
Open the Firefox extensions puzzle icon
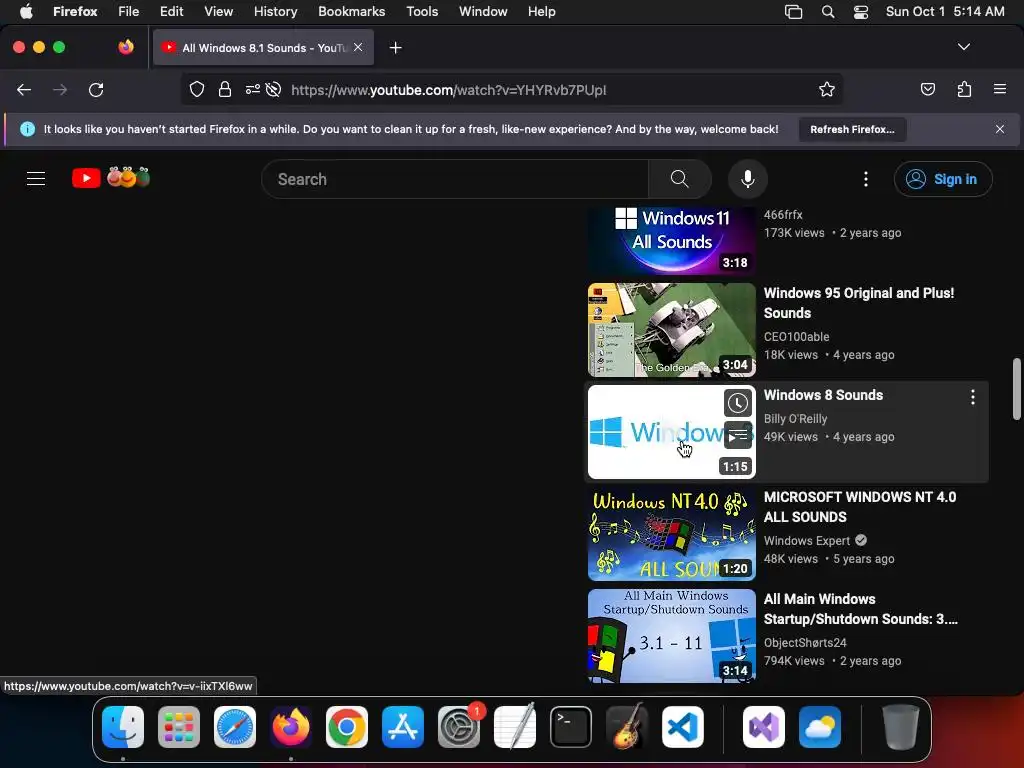[964, 89]
